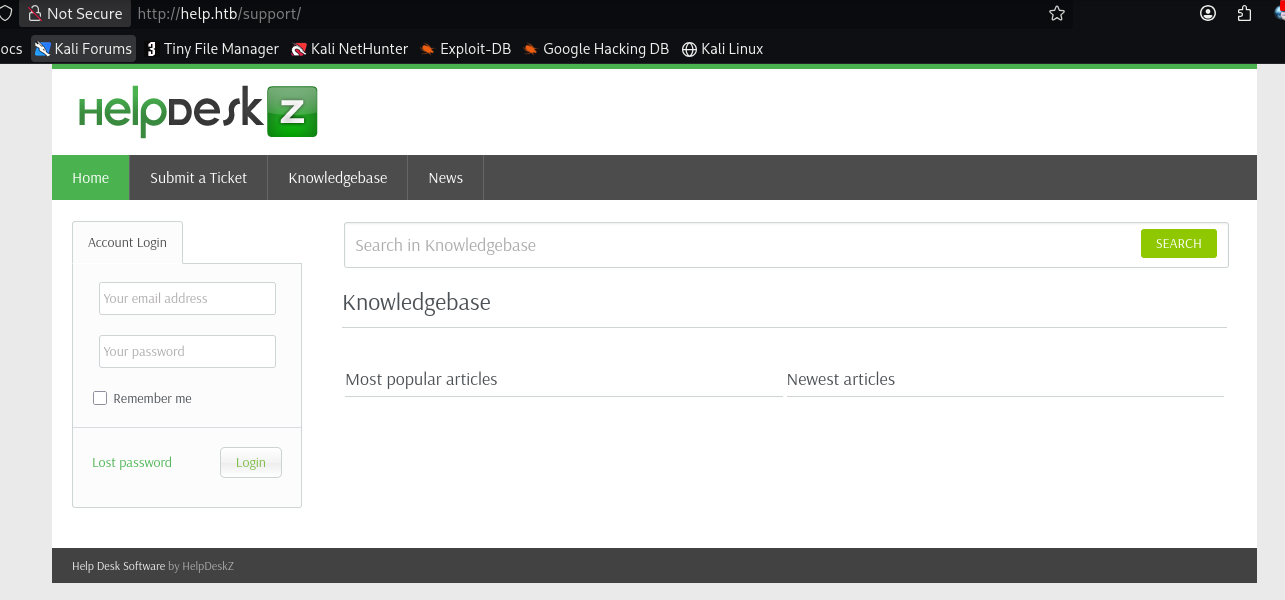Image resolution: width=1285 pixels, height=600 pixels.
Task: Click the Not Secure lock indicator
Action: (x=75, y=14)
